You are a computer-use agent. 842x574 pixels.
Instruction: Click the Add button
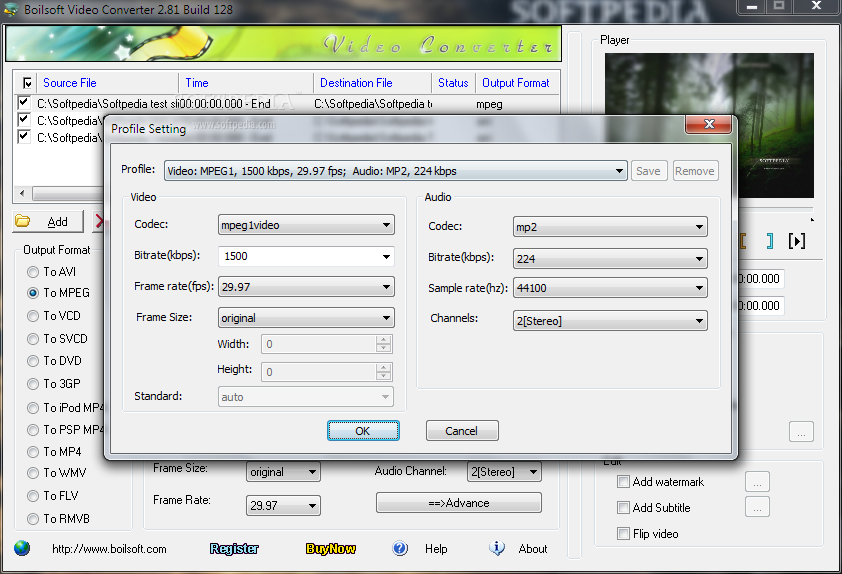coord(48,221)
